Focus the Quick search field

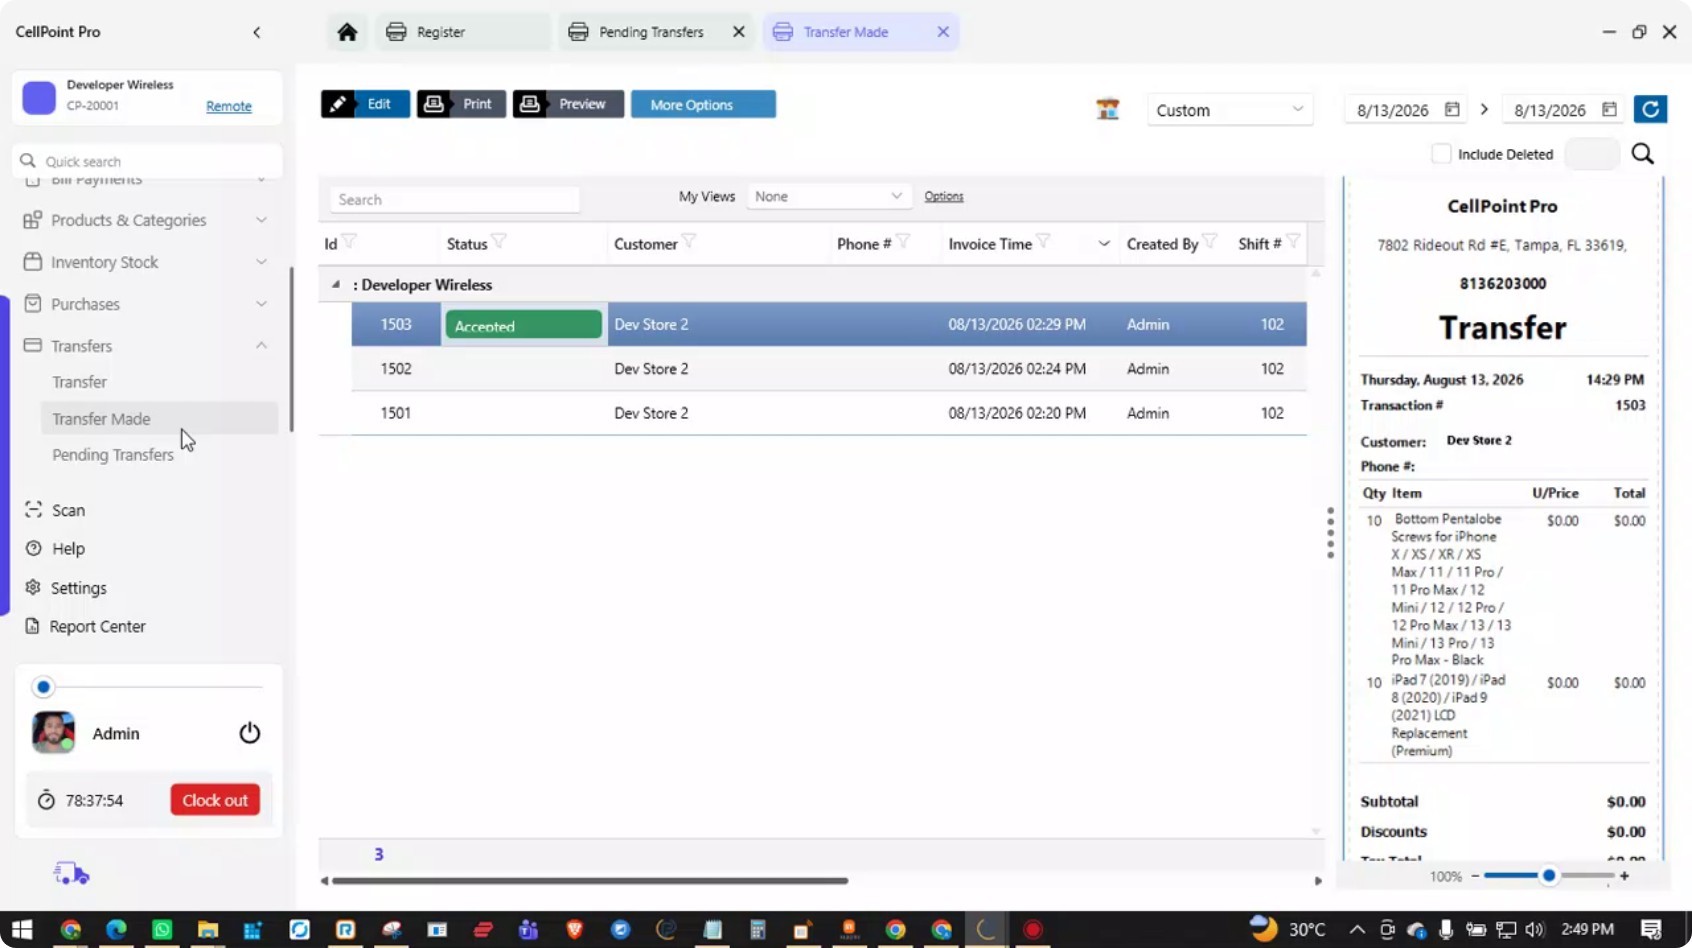coord(147,161)
